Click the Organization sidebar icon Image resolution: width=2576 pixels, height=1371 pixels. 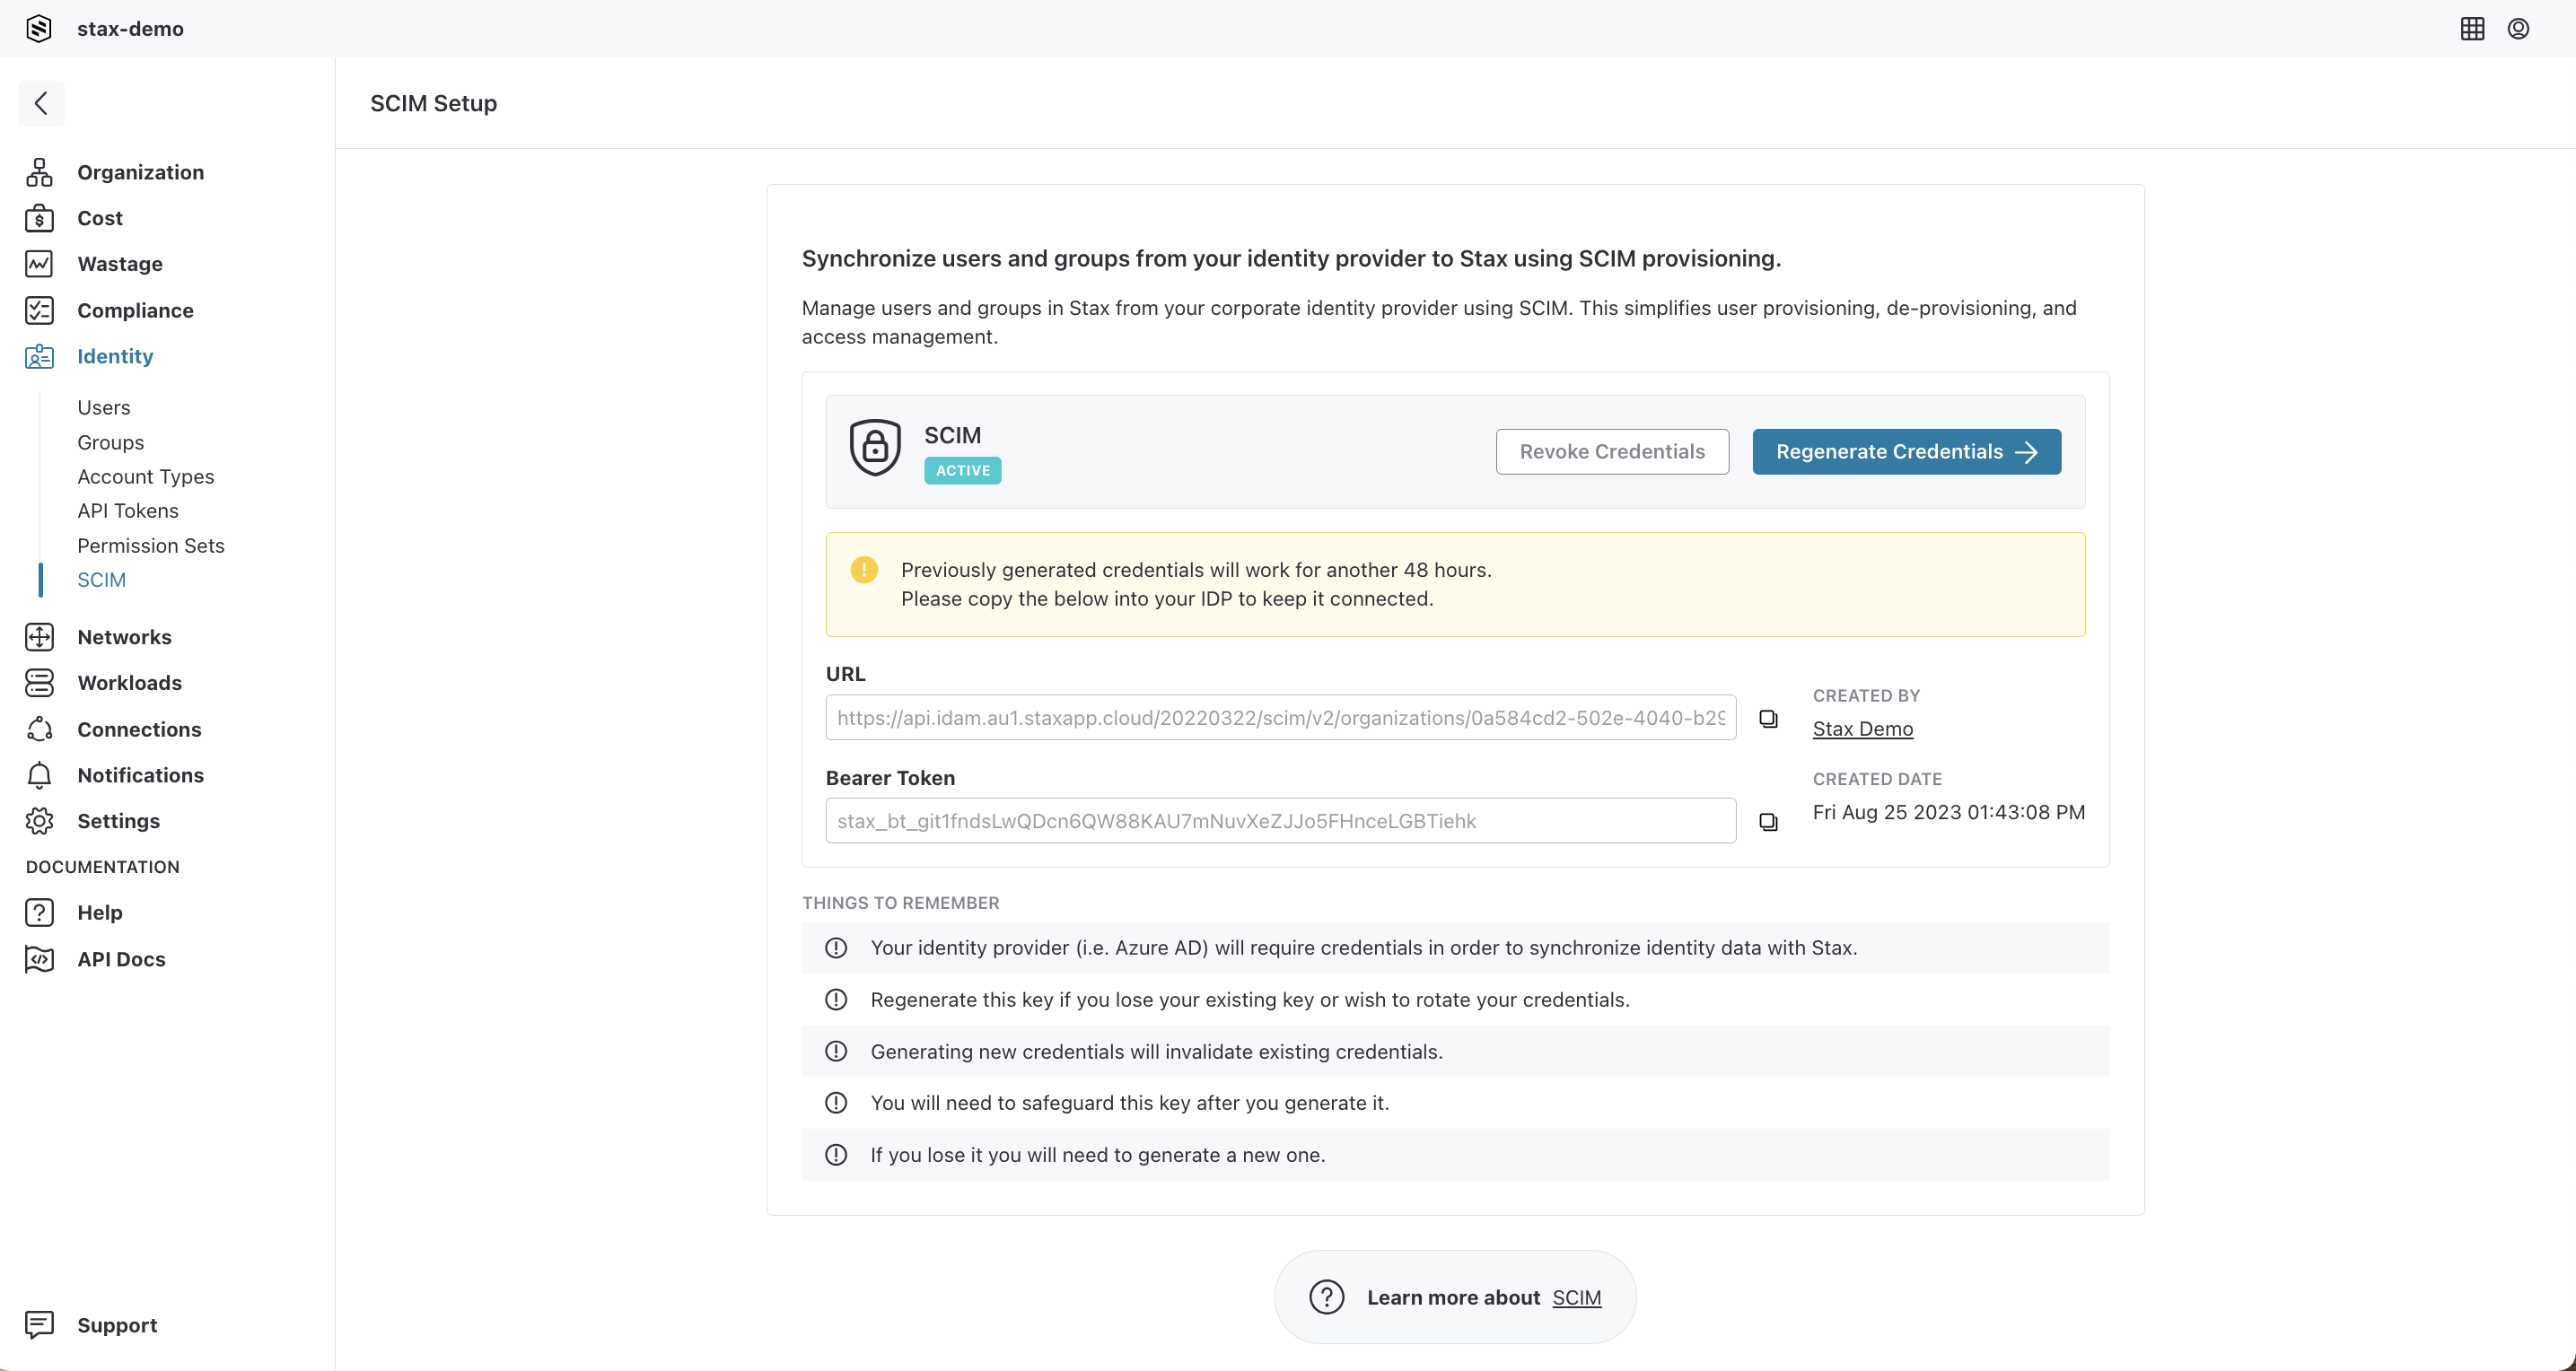pyautogui.click(x=39, y=172)
